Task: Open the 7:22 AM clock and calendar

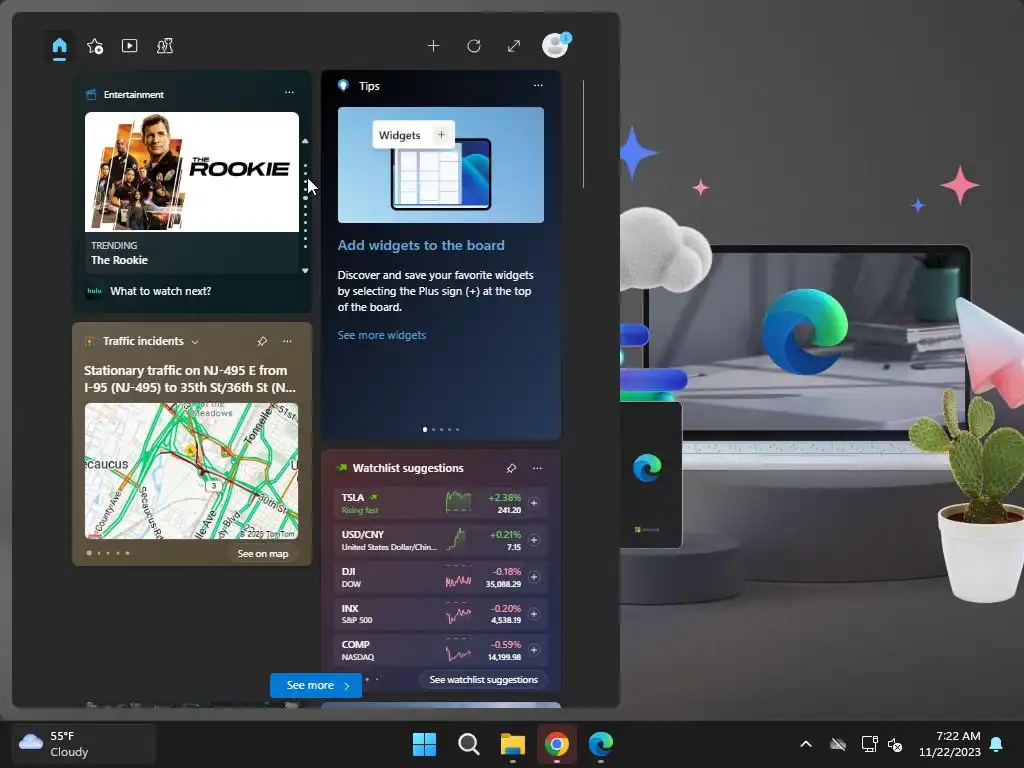Action: (x=950, y=744)
